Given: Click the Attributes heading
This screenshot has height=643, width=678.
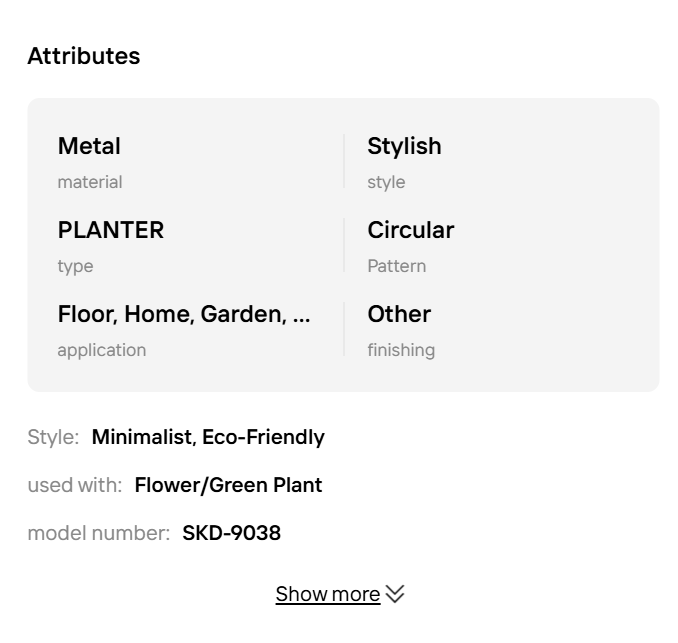Looking at the screenshot, I should 84,56.
